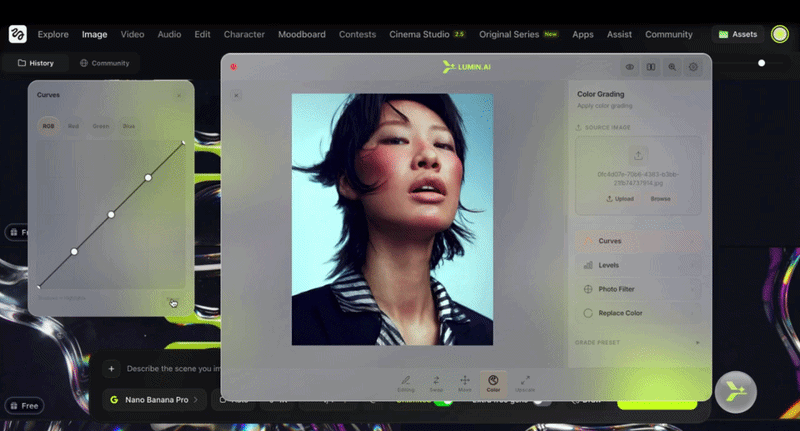
Task: Open the Curves adjustment row
Action: click(x=638, y=241)
